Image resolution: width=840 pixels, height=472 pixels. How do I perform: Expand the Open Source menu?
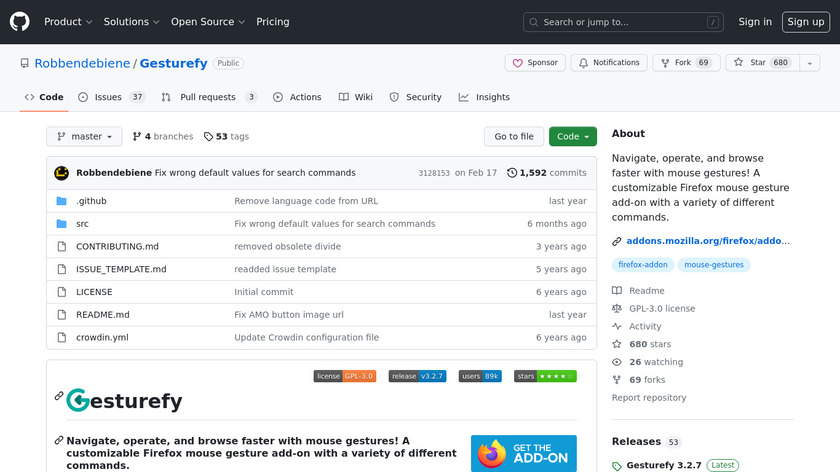pyautogui.click(x=208, y=22)
